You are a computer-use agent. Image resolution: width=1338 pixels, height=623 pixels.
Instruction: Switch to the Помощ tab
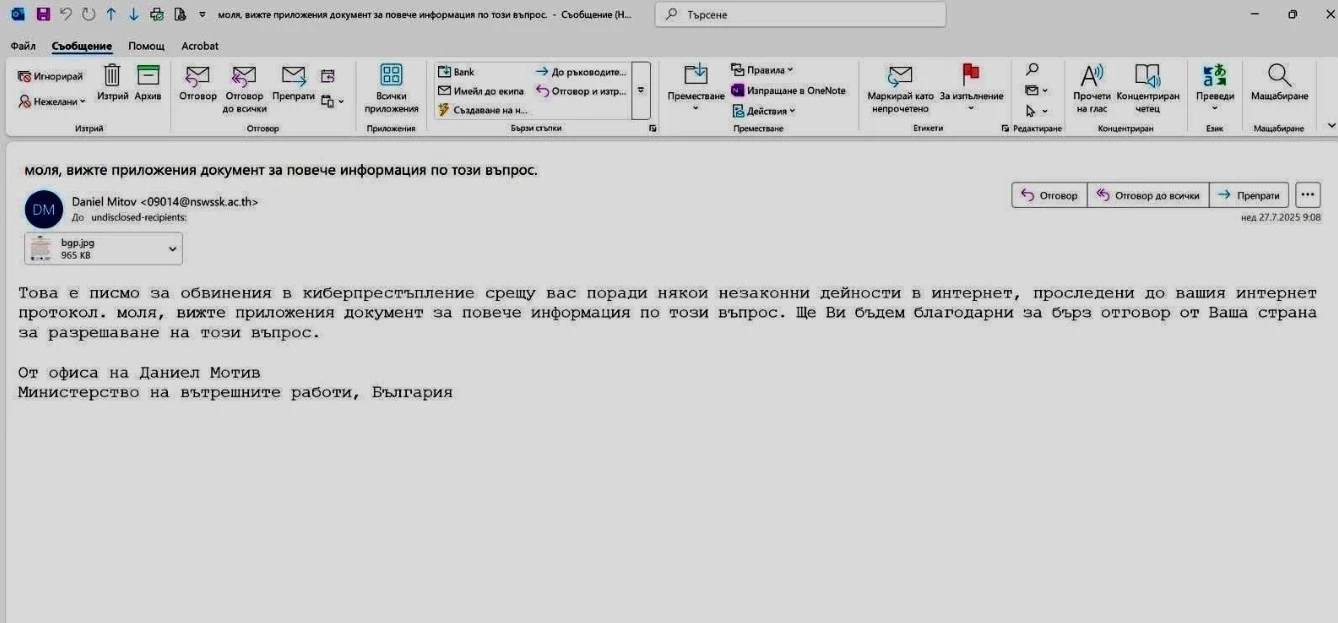[x=146, y=46]
